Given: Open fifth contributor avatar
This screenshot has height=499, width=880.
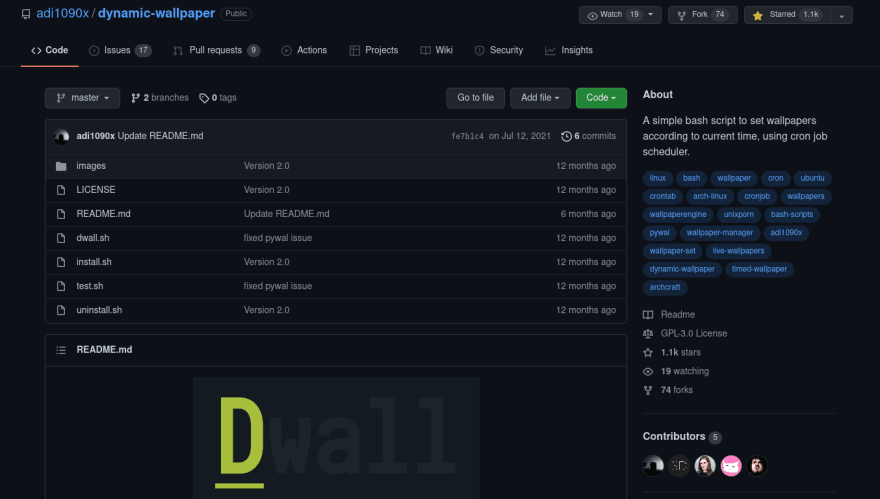Looking at the screenshot, I should 757,465.
